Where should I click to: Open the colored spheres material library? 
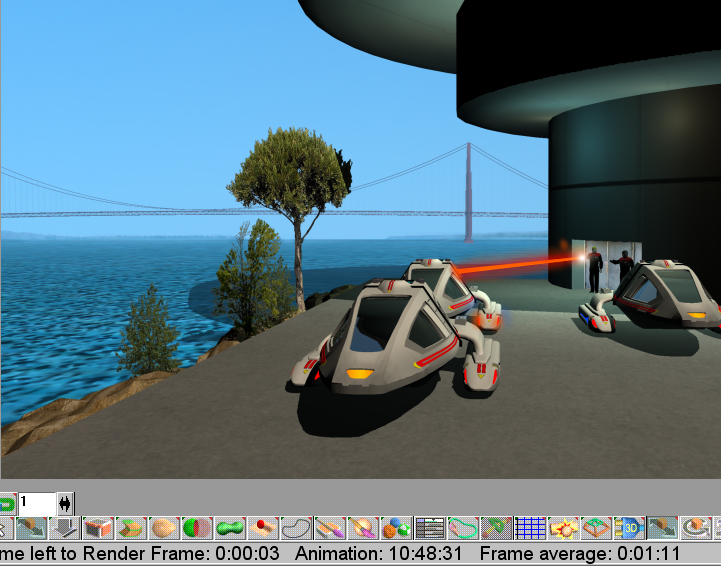click(396, 528)
